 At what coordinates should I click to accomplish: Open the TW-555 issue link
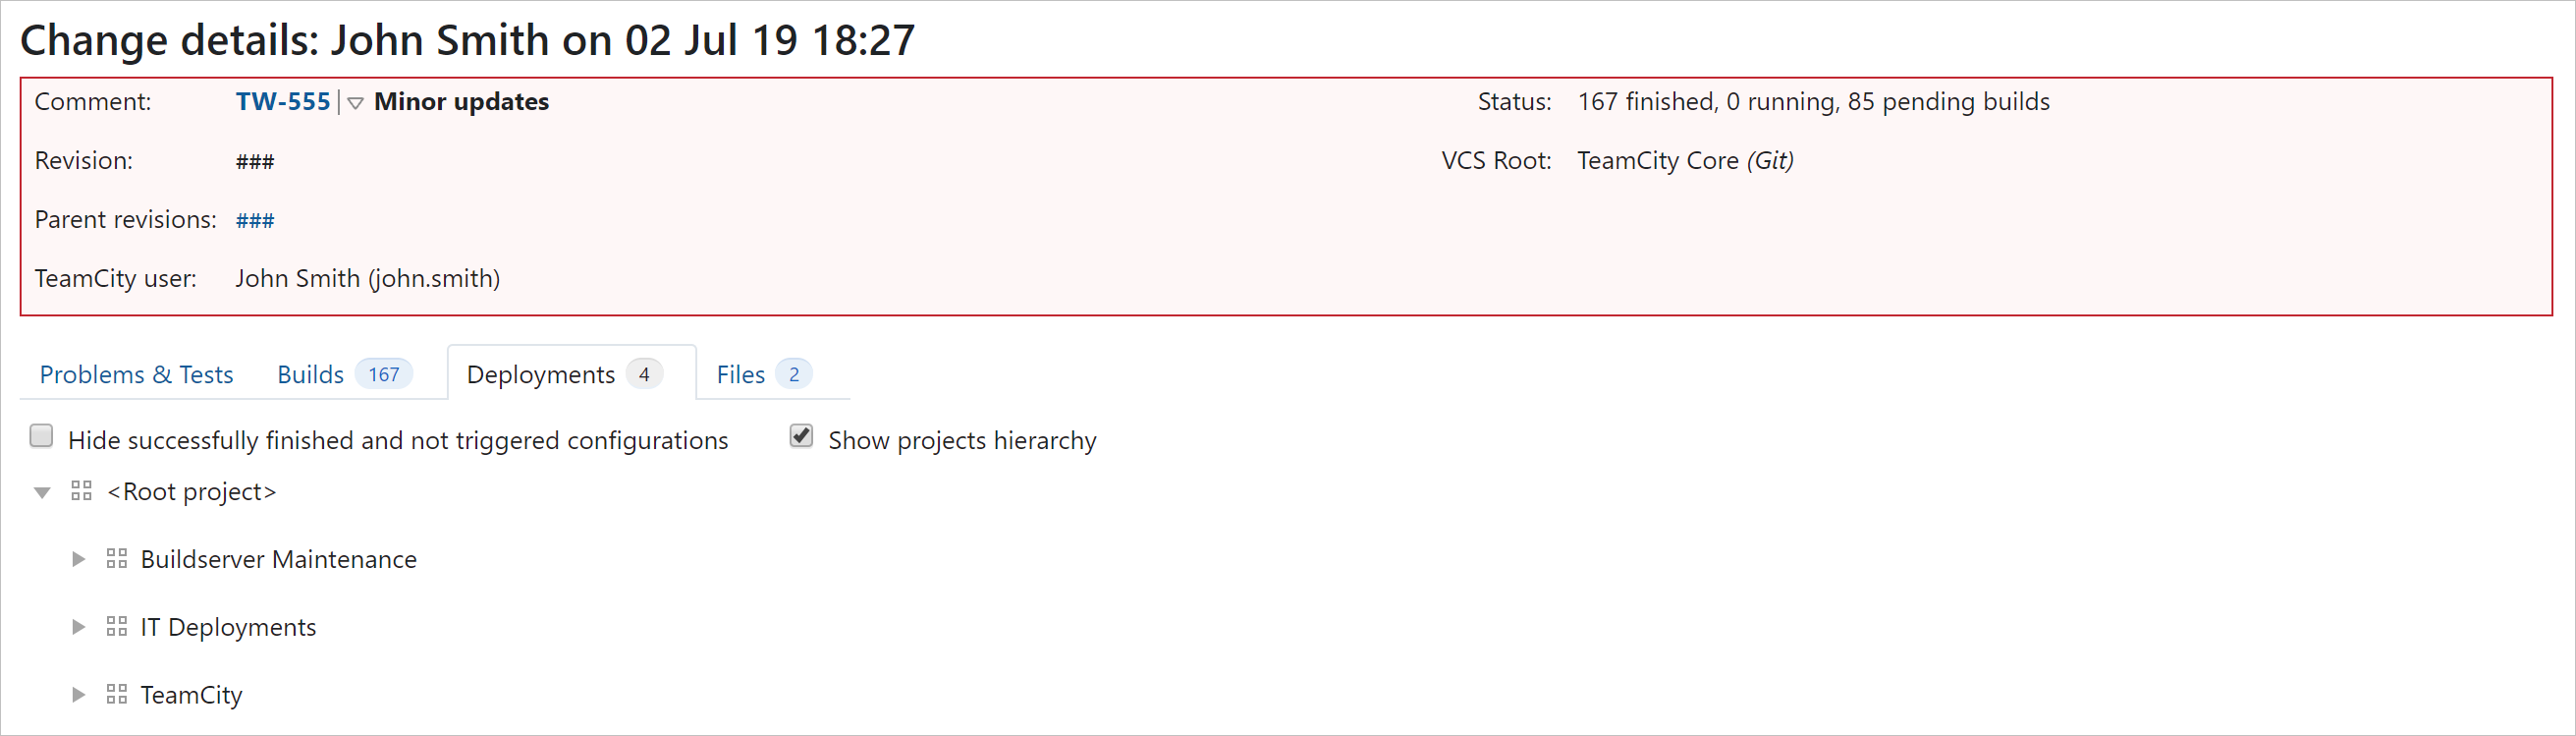(283, 102)
